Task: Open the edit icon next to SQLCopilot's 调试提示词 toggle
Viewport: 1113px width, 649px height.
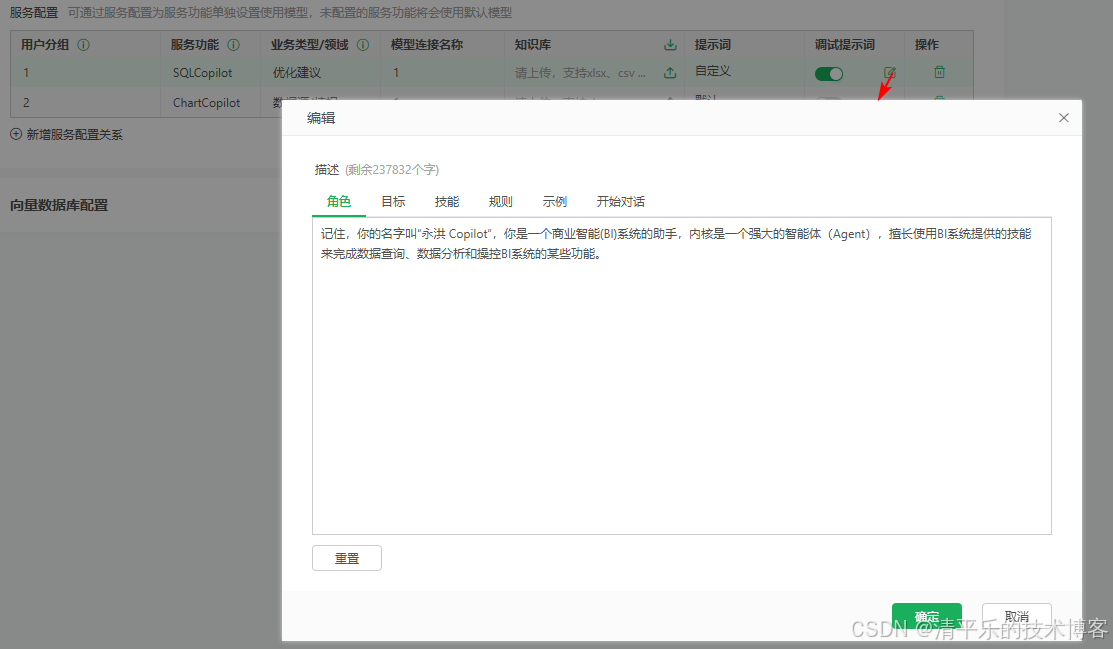Action: pyautogui.click(x=890, y=72)
